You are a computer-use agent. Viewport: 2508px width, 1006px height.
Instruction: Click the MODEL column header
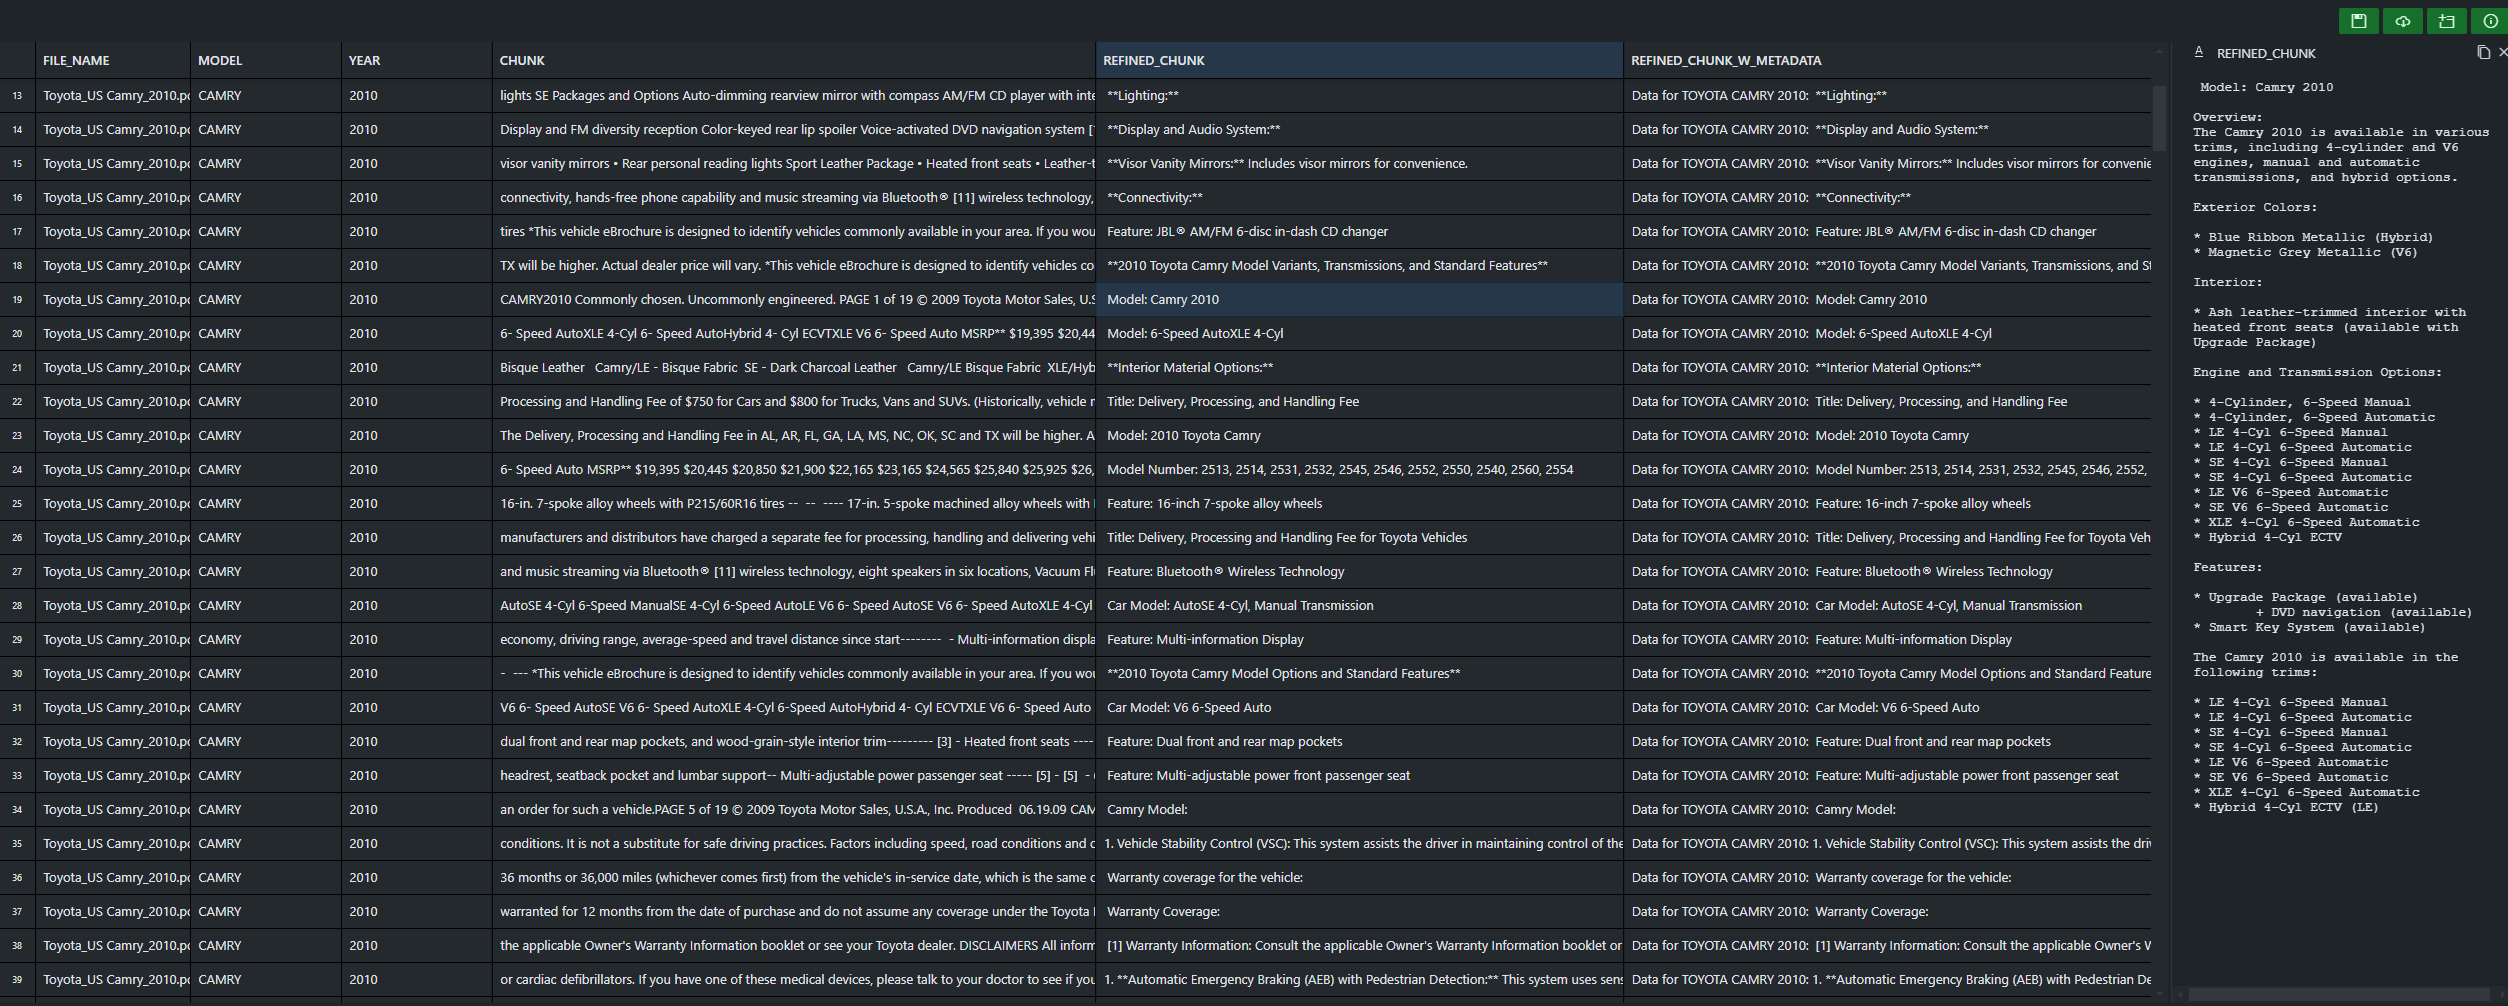(265, 60)
